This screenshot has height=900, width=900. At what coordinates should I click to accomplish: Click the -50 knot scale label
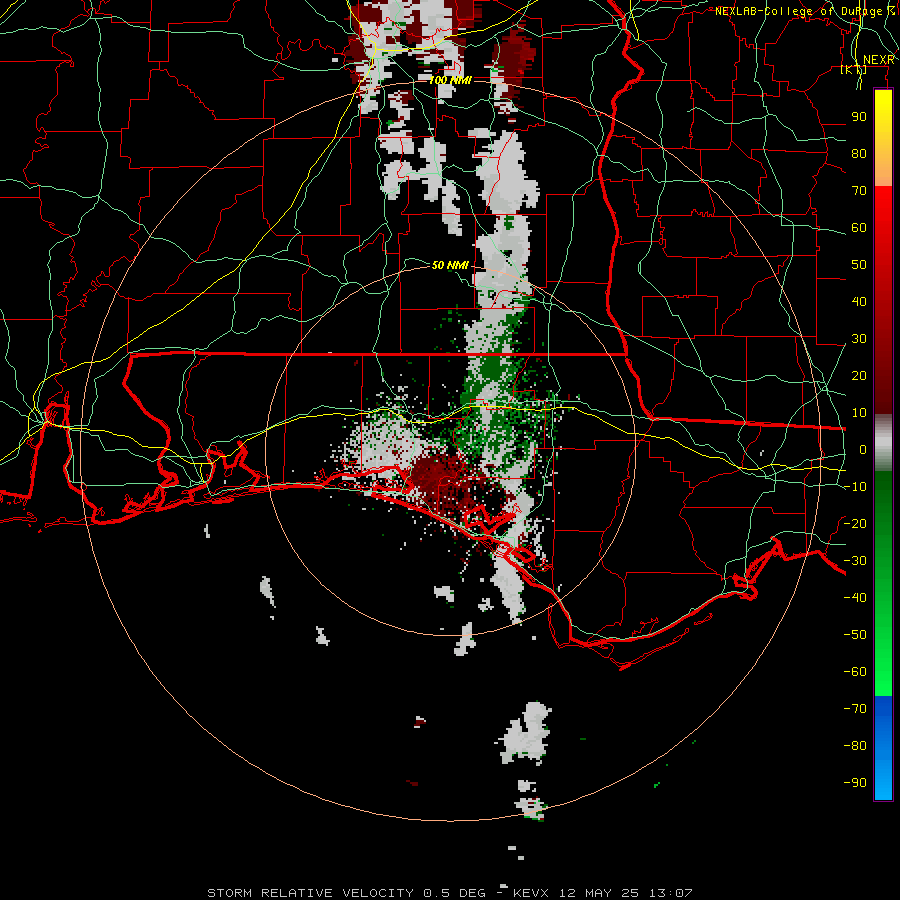click(x=855, y=635)
